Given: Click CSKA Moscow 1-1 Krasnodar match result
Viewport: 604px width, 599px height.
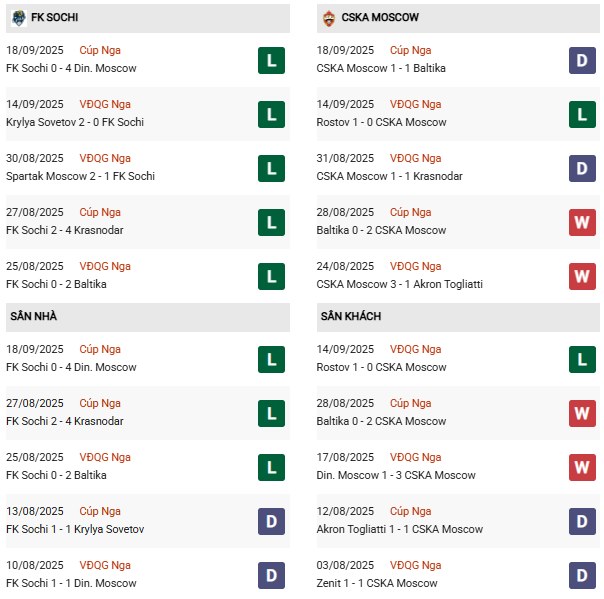Looking at the screenshot, I should pyautogui.click(x=389, y=176).
